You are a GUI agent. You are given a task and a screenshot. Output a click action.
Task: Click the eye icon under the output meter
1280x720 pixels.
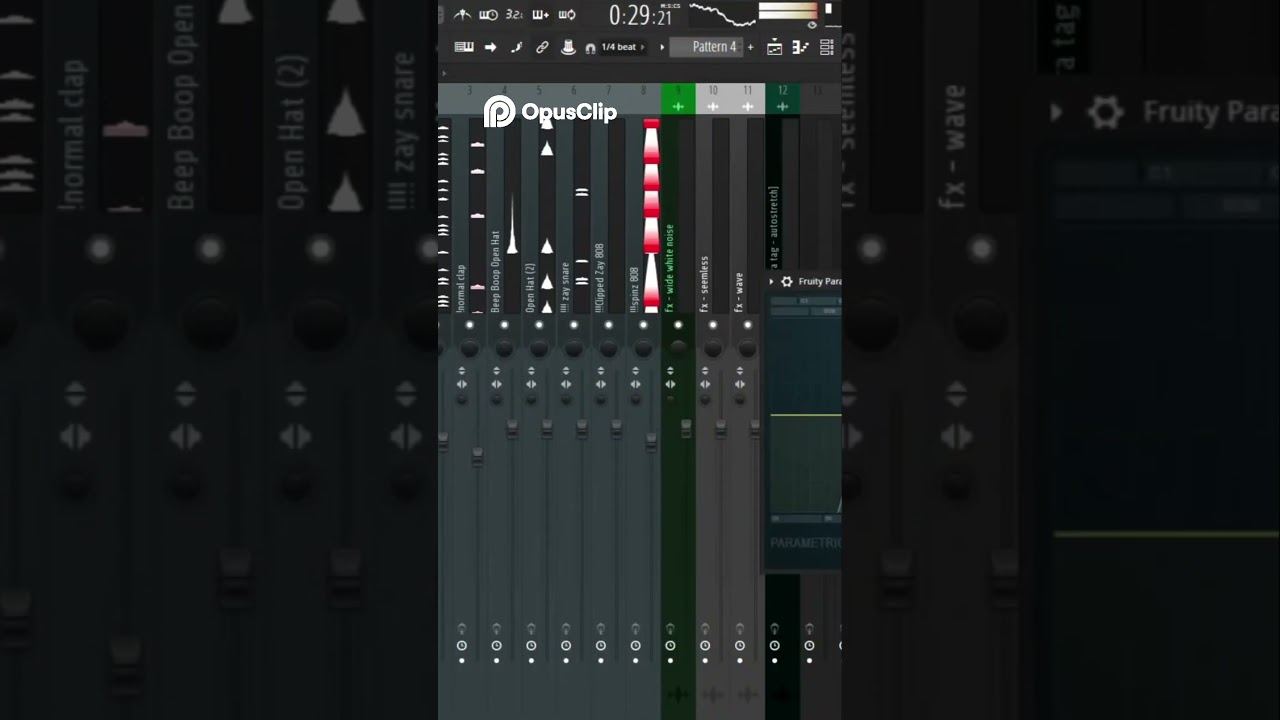812,25
